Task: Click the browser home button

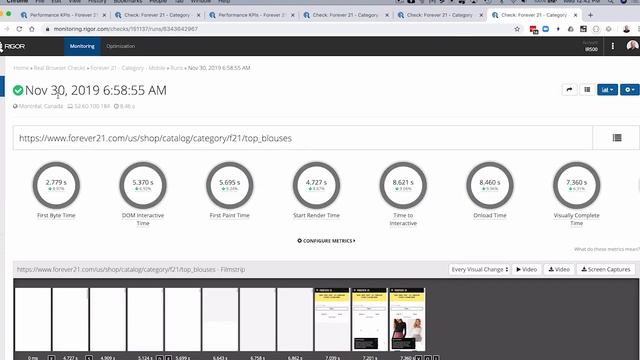Action: 32,29
